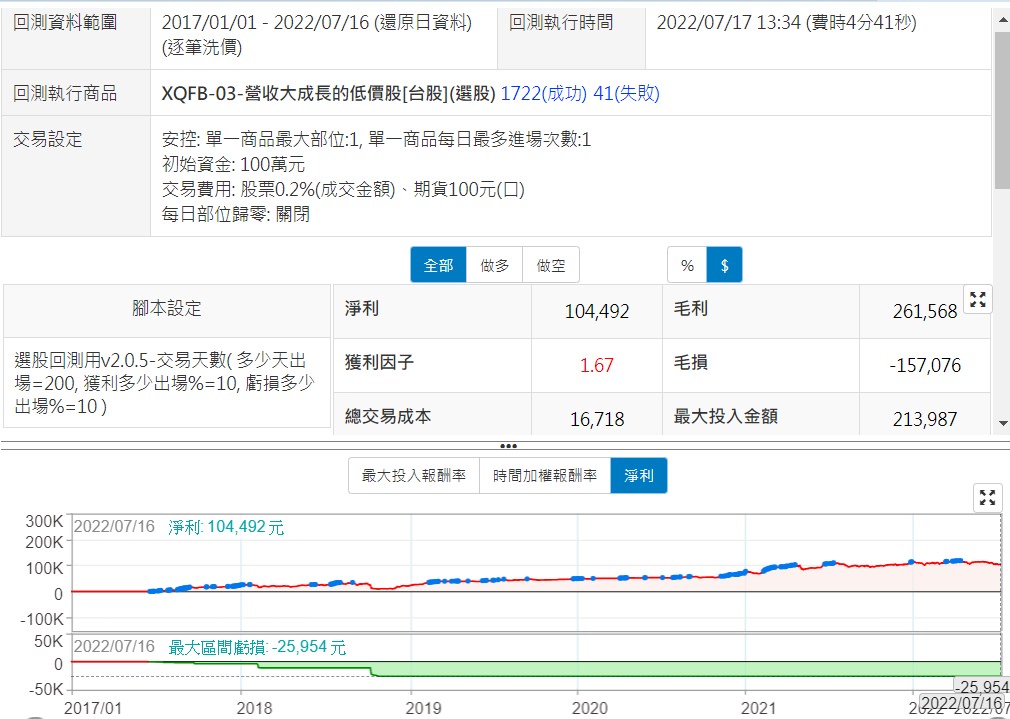This screenshot has height=719, width=1010.
Task: Click the scrollbar down arrow
Action: [x=1003, y=424]
